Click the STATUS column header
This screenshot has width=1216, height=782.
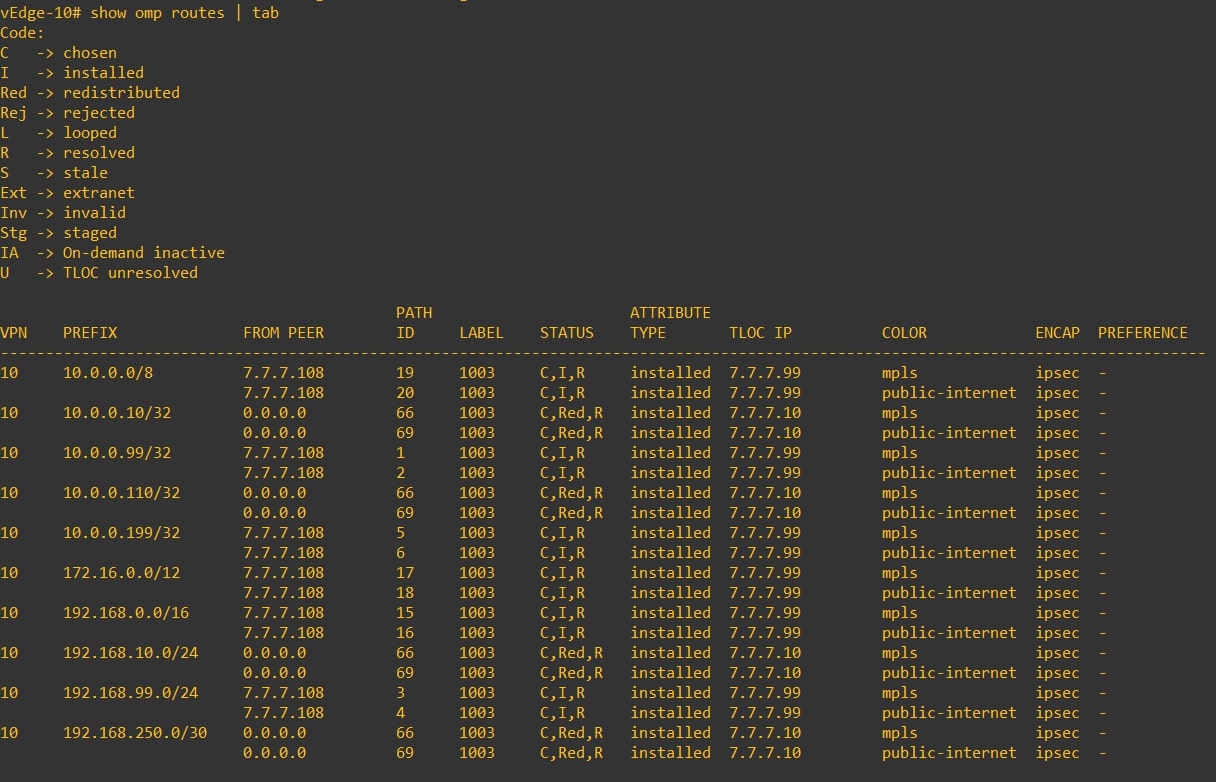point(567,332)
